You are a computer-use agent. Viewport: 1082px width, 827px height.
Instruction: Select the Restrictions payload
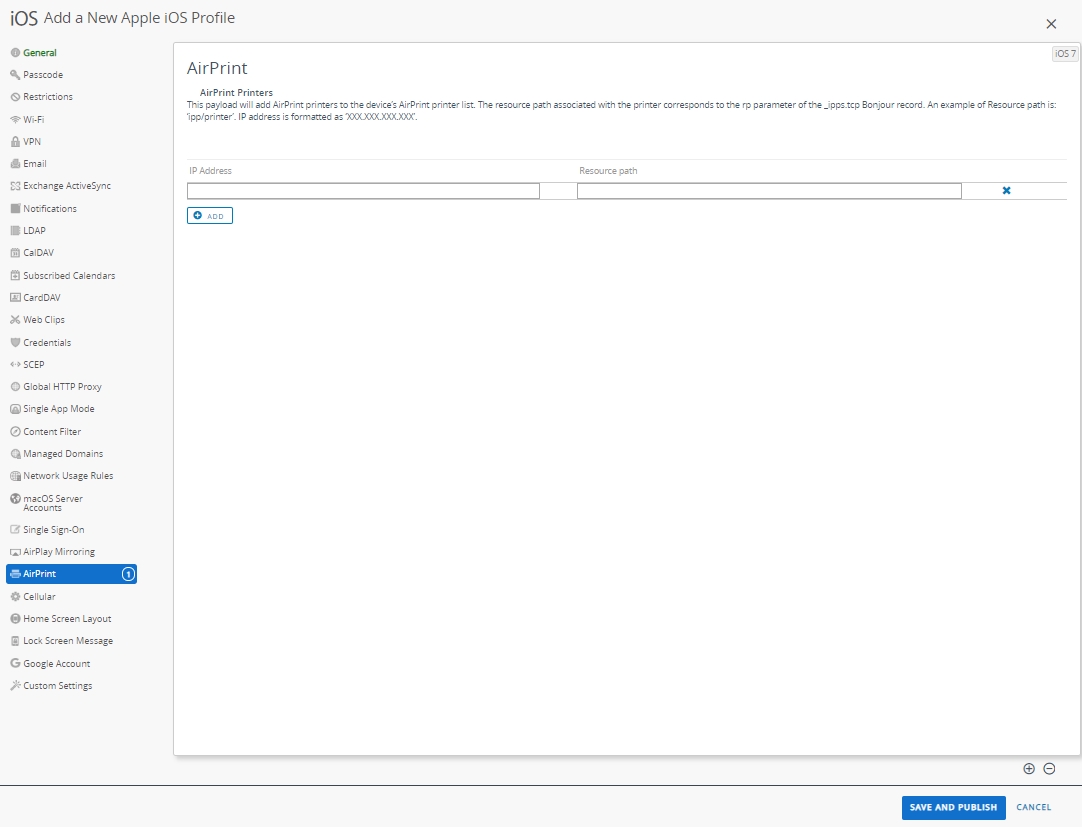(47, 97)
